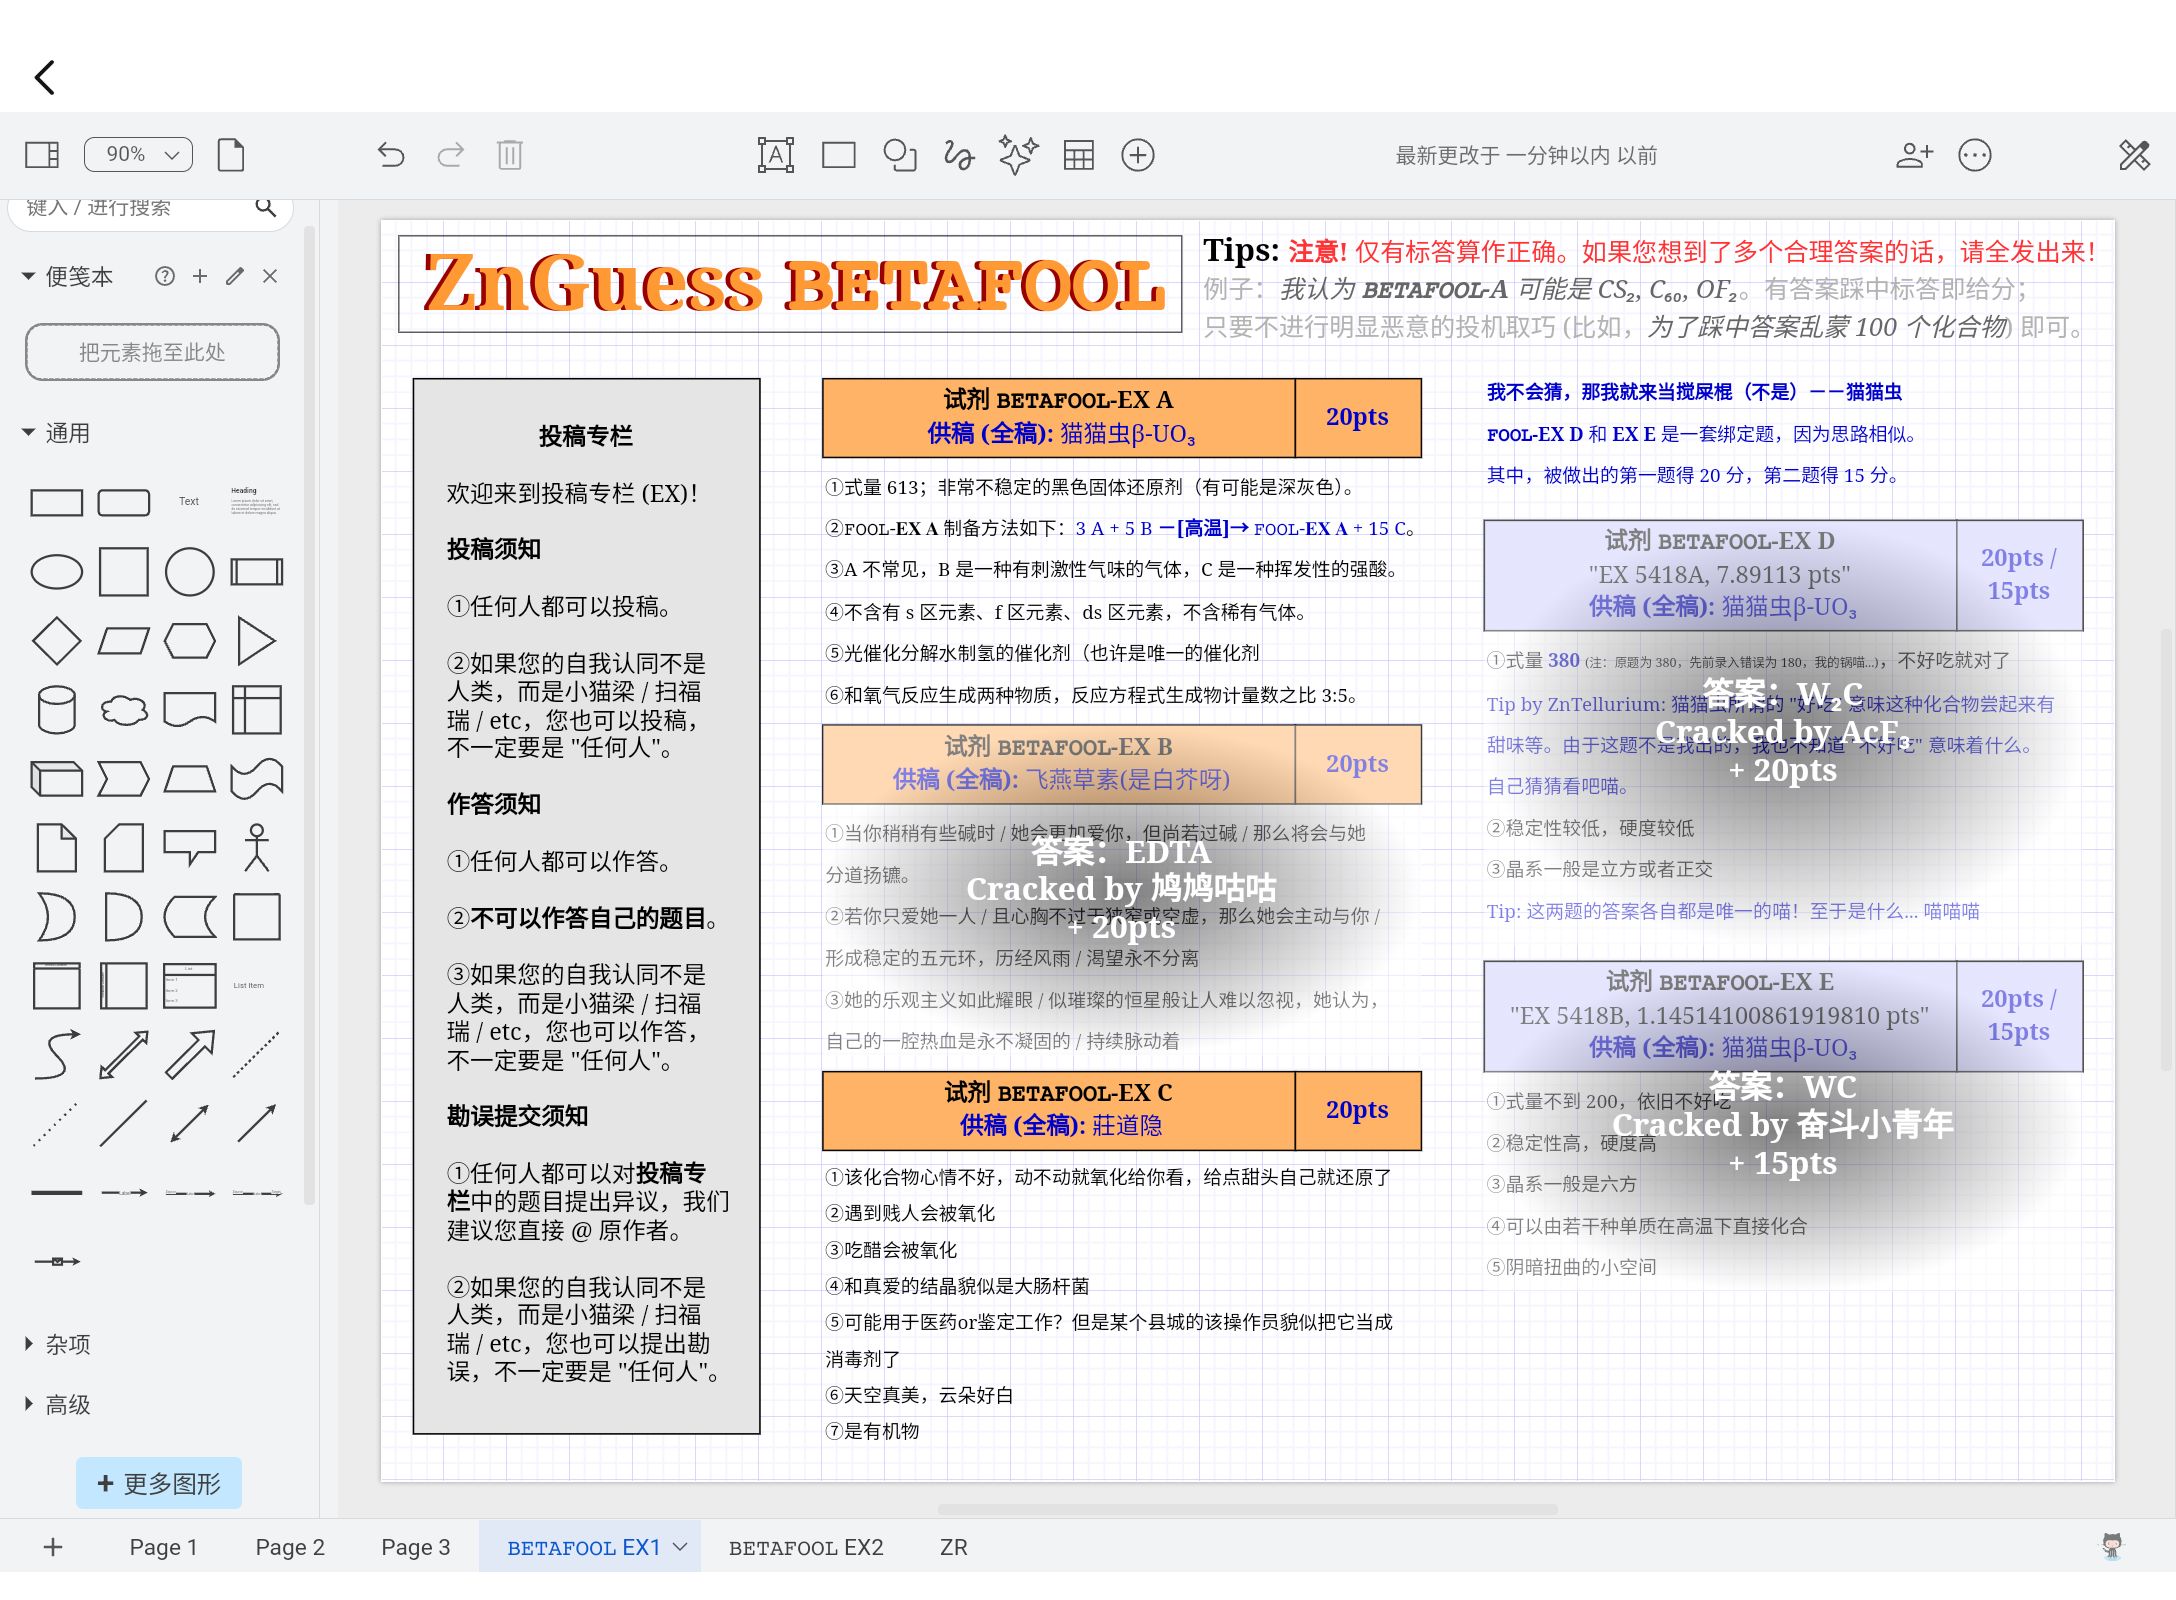Click the search magnifier icon
Image resolution: width=2176 pixels, height=1600 pixels.
pos(266,207)
